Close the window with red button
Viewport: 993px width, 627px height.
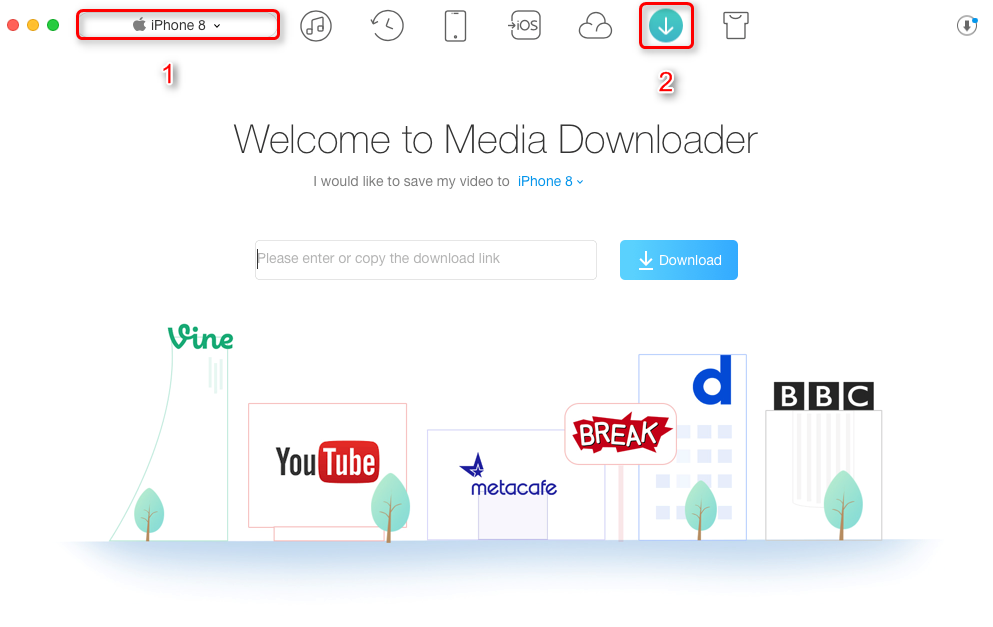pos(13,25)
